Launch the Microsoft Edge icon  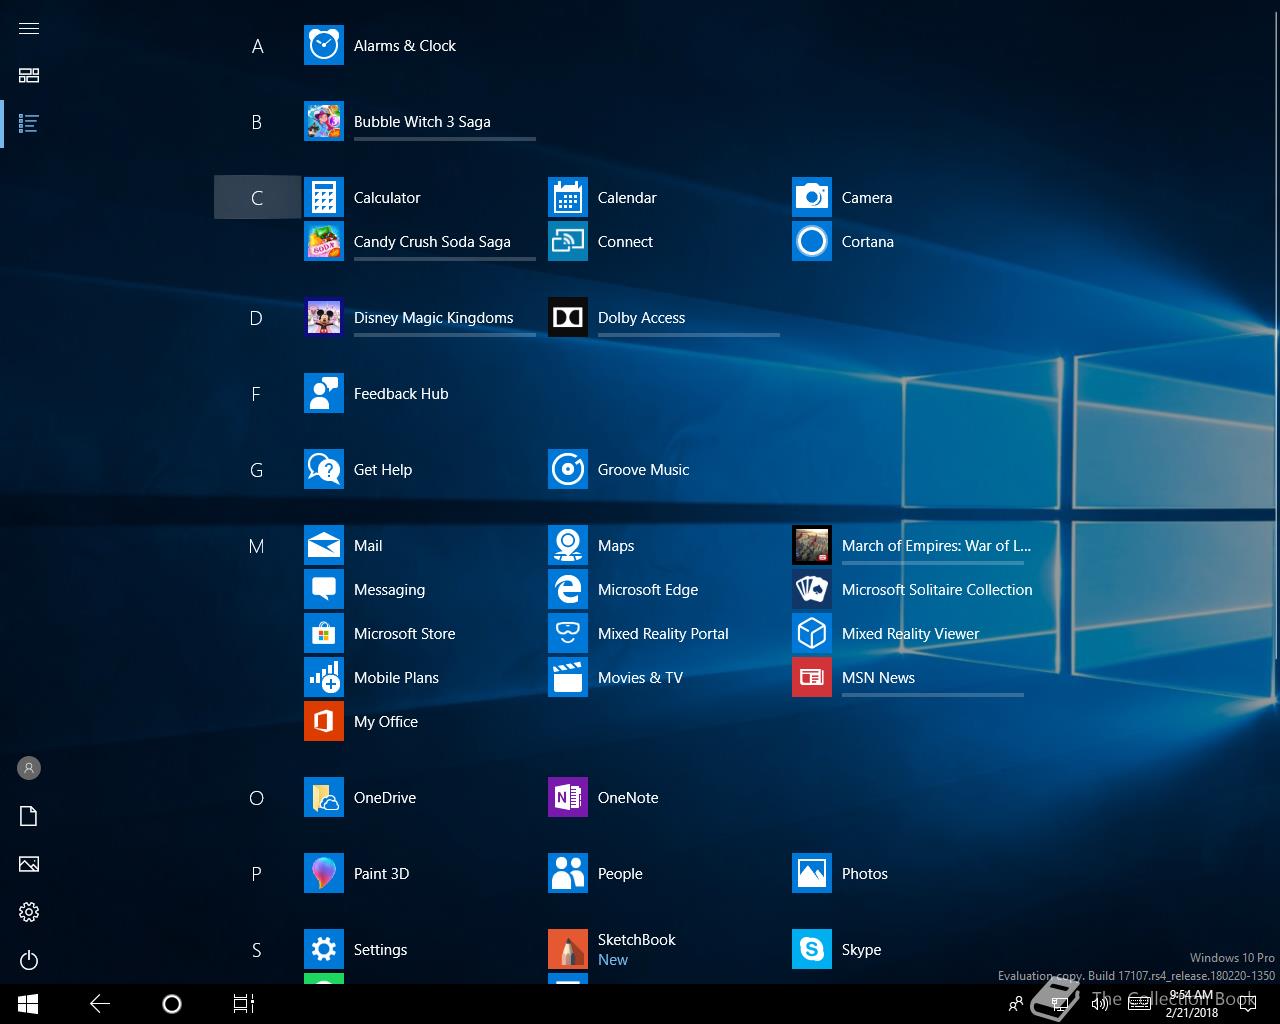(x=568, y=590)
